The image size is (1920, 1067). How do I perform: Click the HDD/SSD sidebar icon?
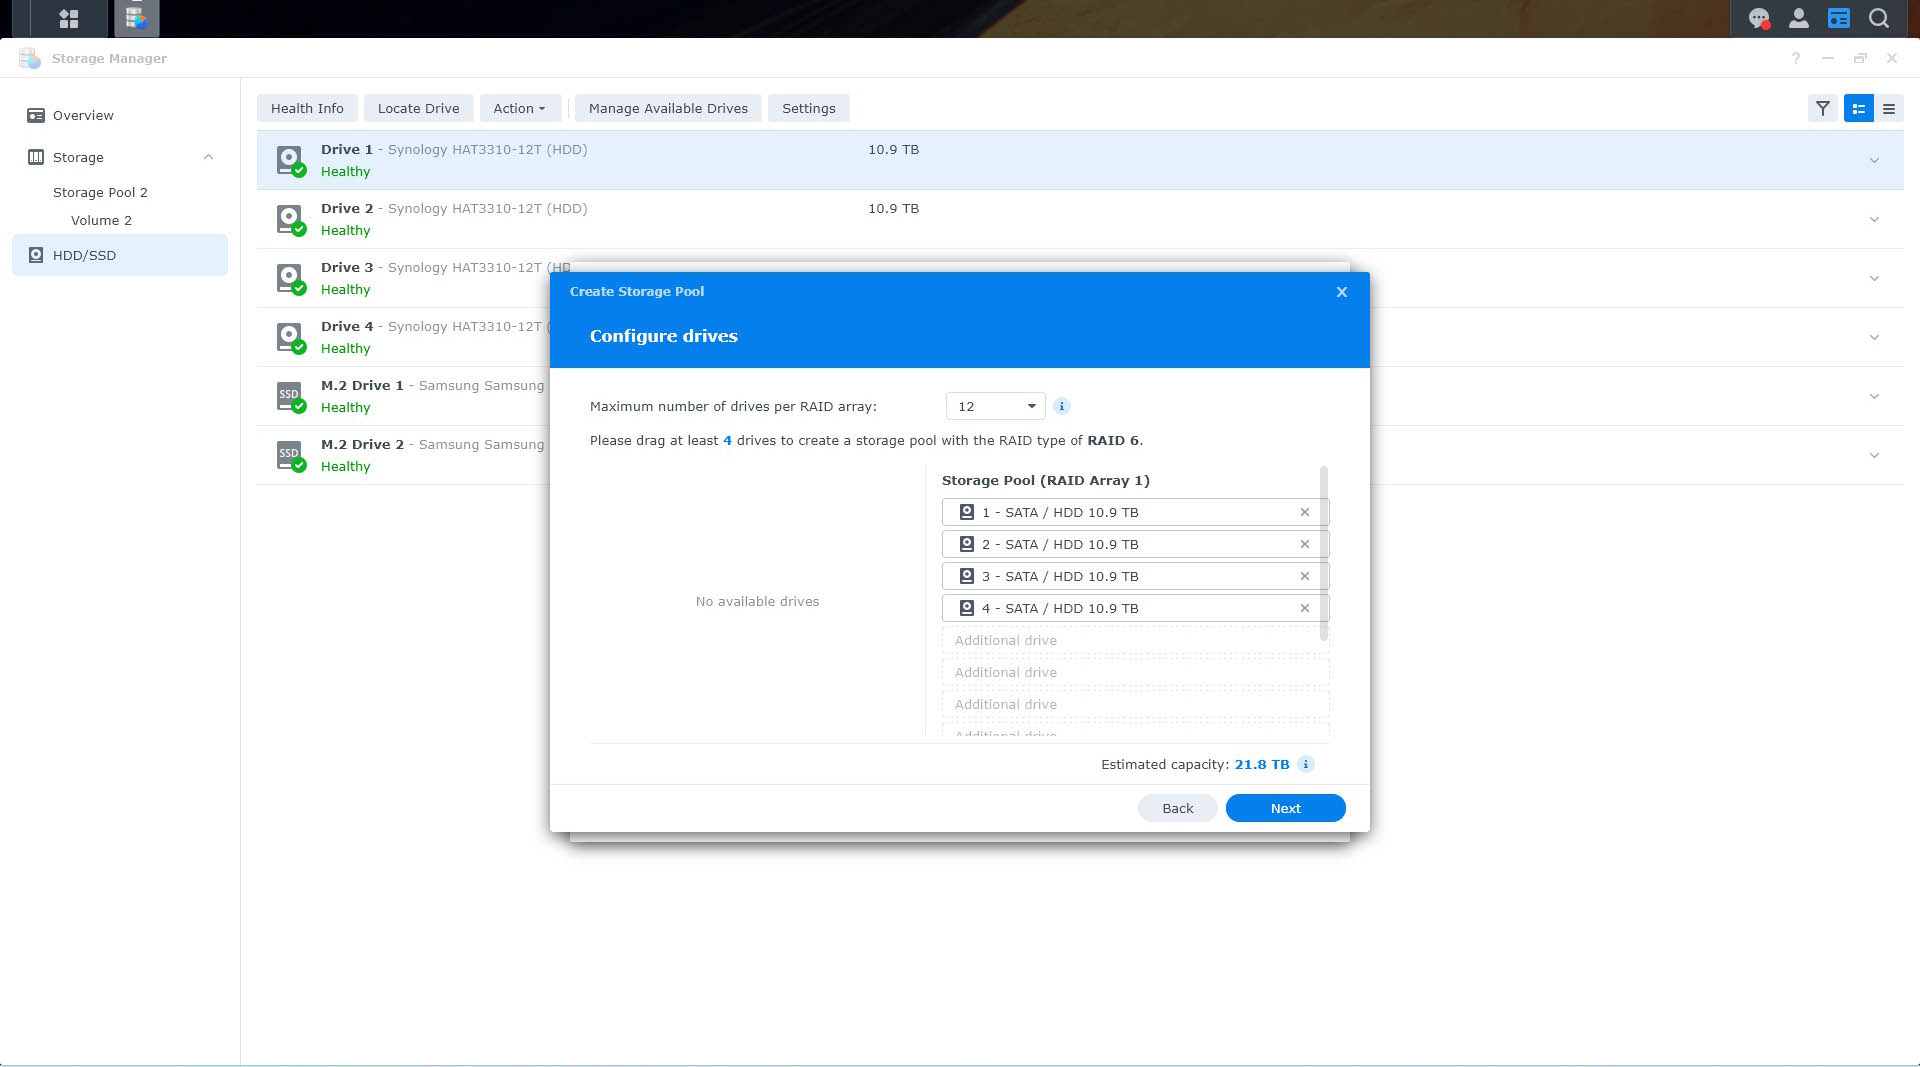(x=36, y=255)
